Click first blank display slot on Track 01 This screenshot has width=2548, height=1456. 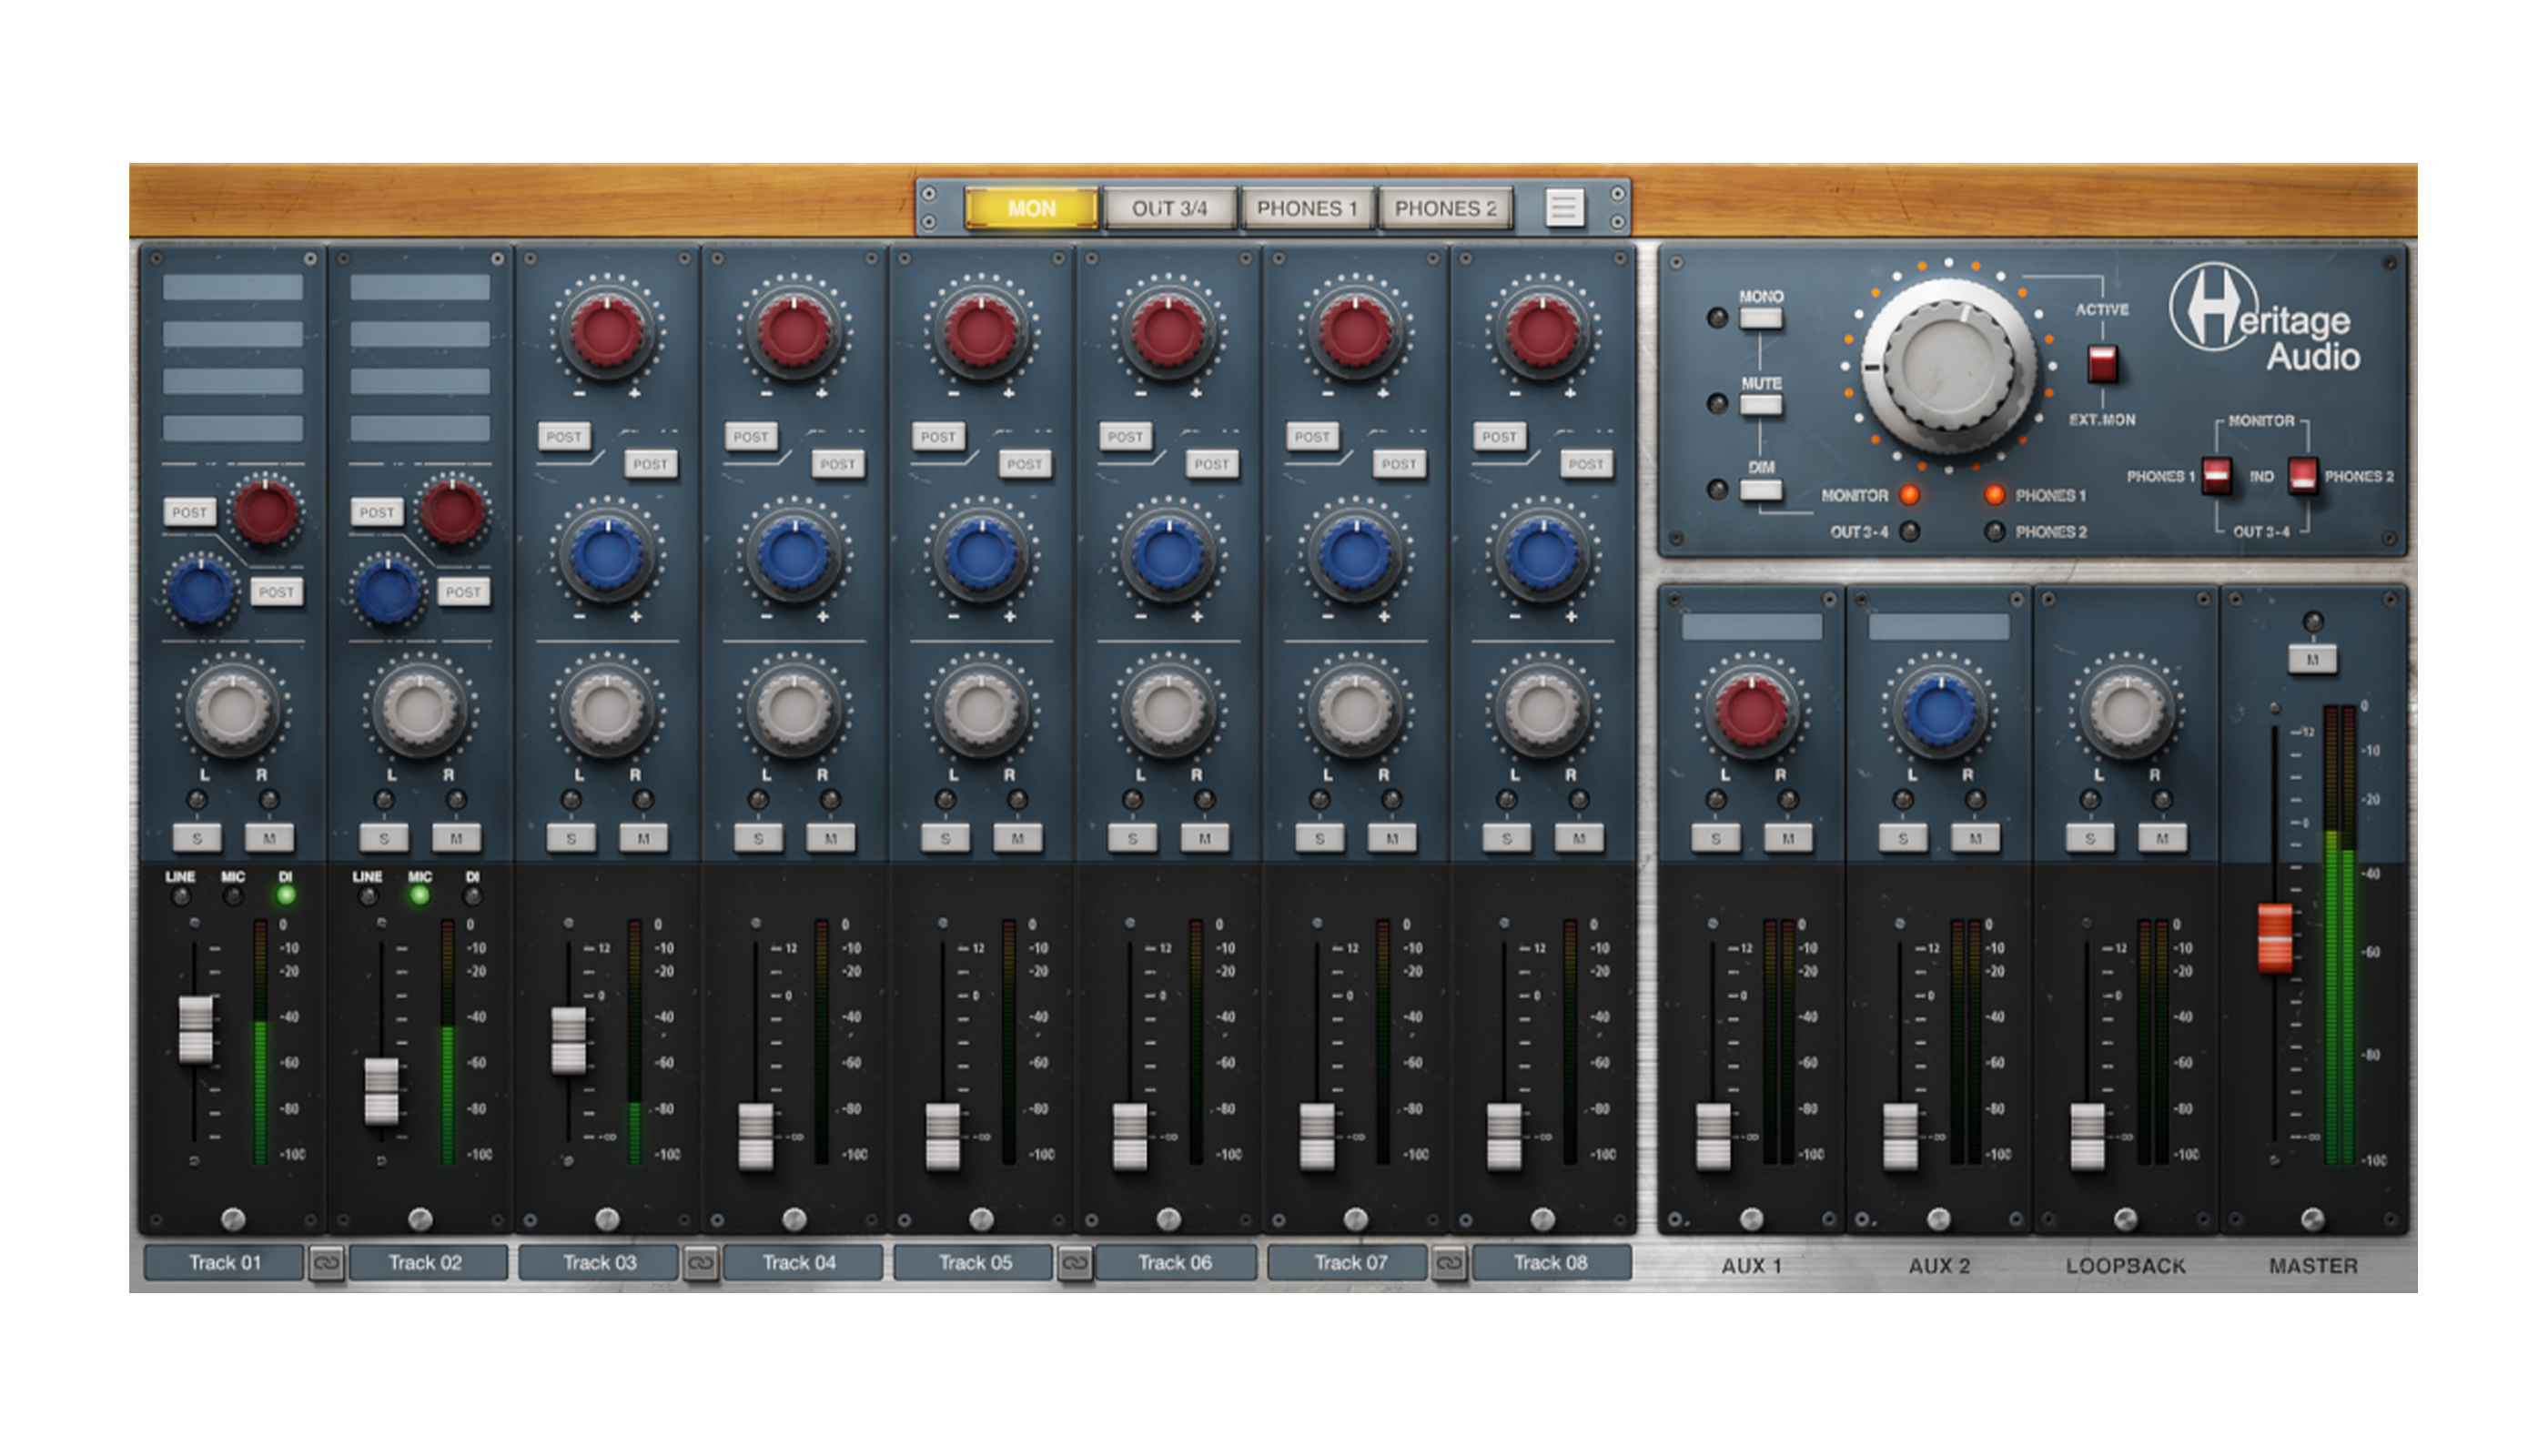[233, 287]
